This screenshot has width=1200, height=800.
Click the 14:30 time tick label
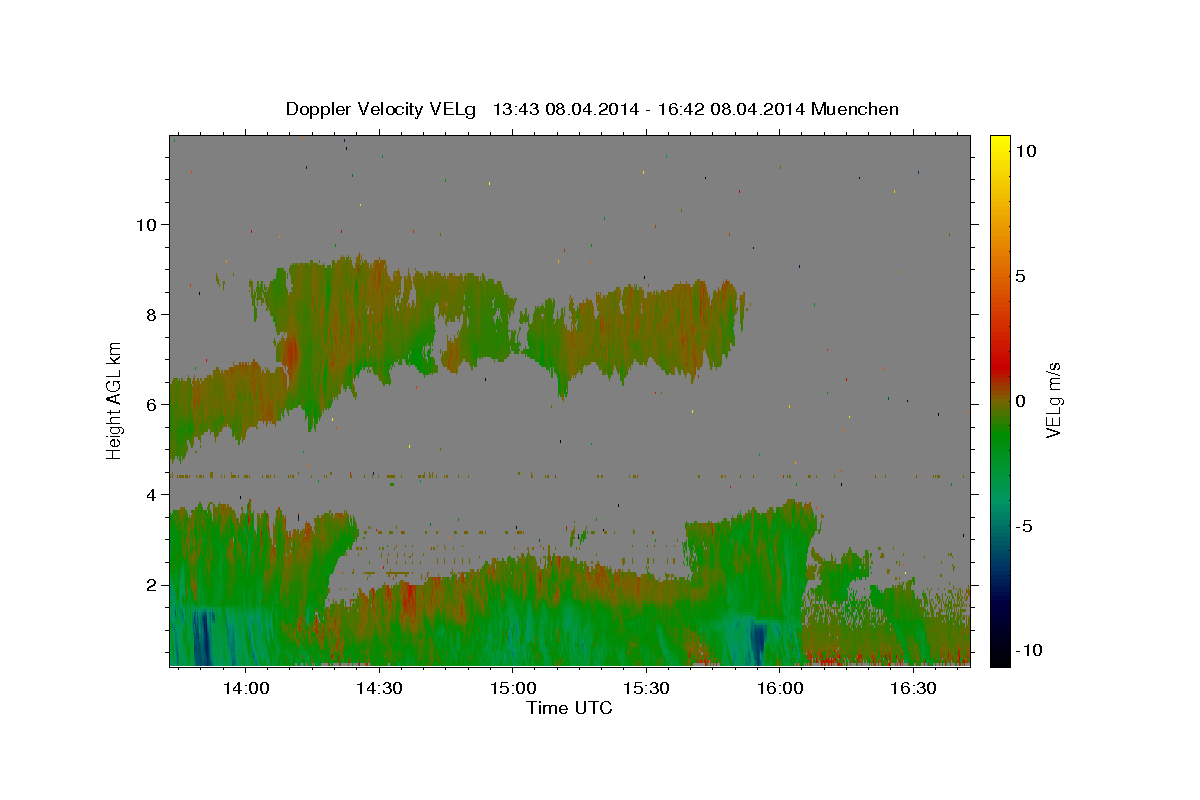[x=379, y=688]
